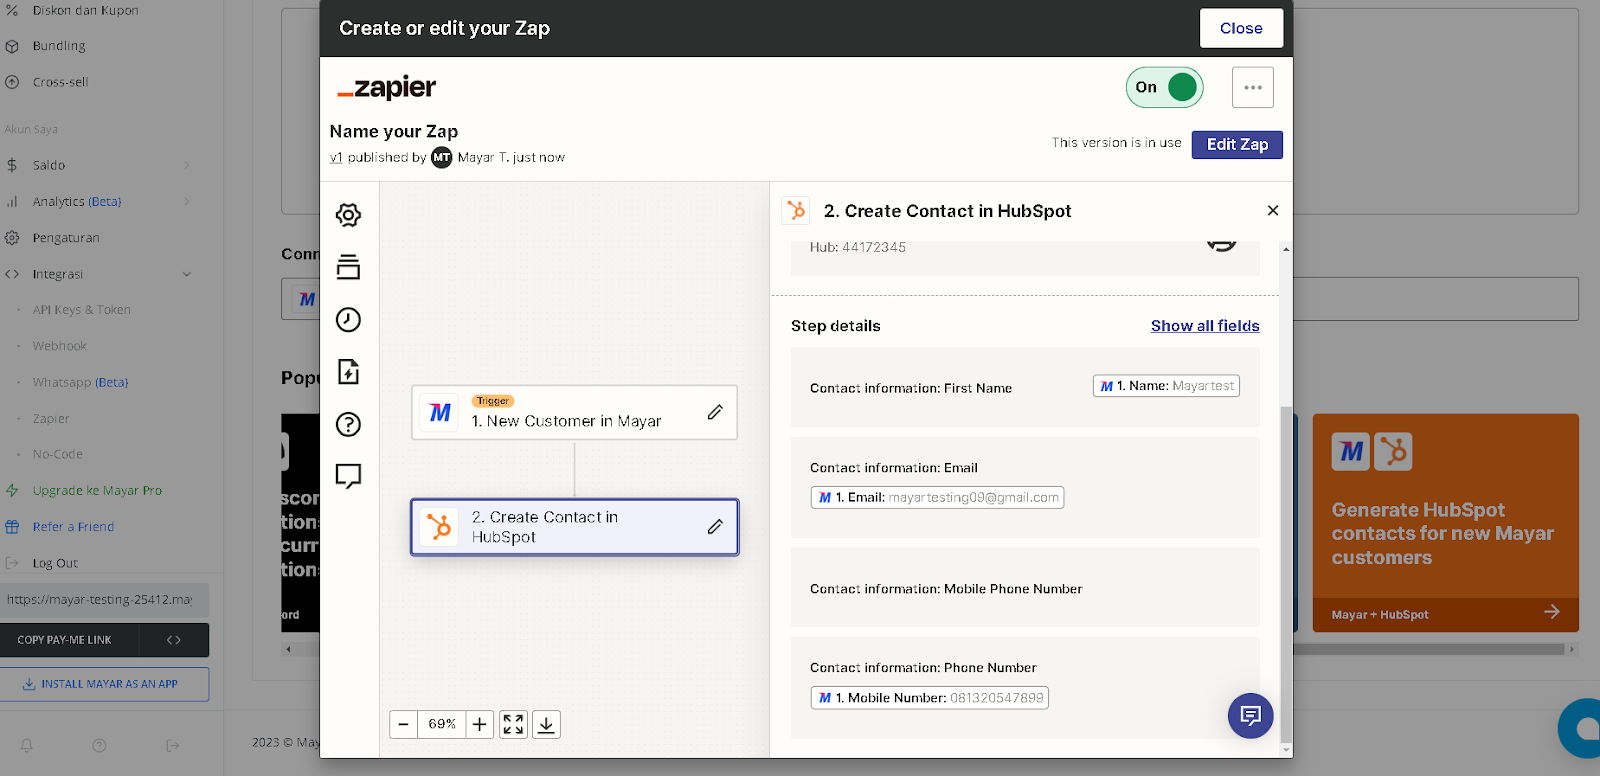
Task: Collapse the Integrasi sidebar section
Action: tap(186, 274)
